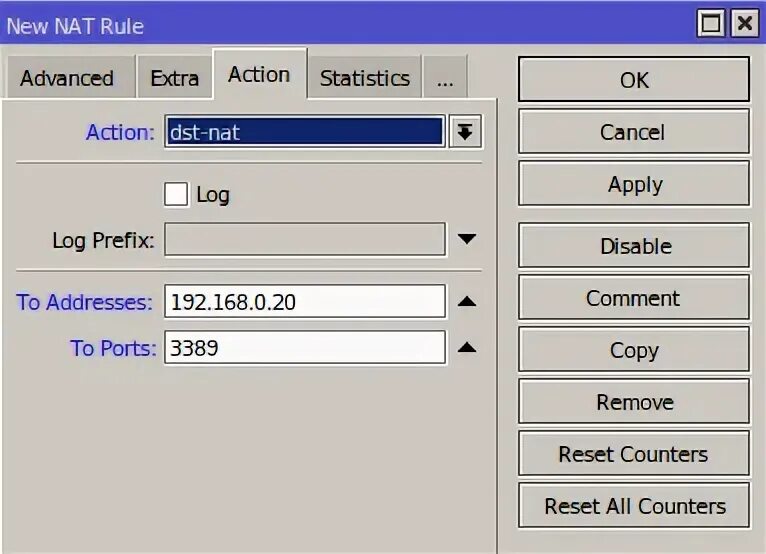
Task: Enable the Log checkbox
Action: 176,194
